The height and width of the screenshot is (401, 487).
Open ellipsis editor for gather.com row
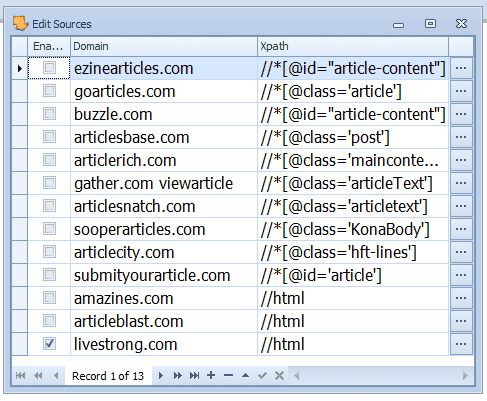point(461,183)
